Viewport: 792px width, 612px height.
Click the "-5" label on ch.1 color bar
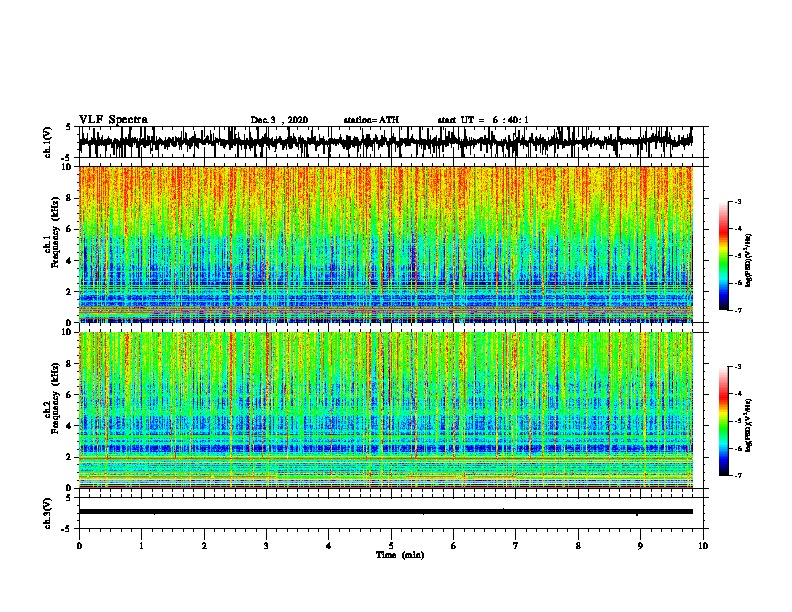738,256
